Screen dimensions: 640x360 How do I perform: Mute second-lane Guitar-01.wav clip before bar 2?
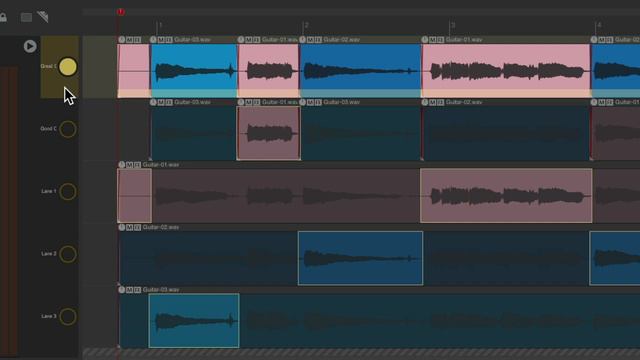[x=249, y=102]
